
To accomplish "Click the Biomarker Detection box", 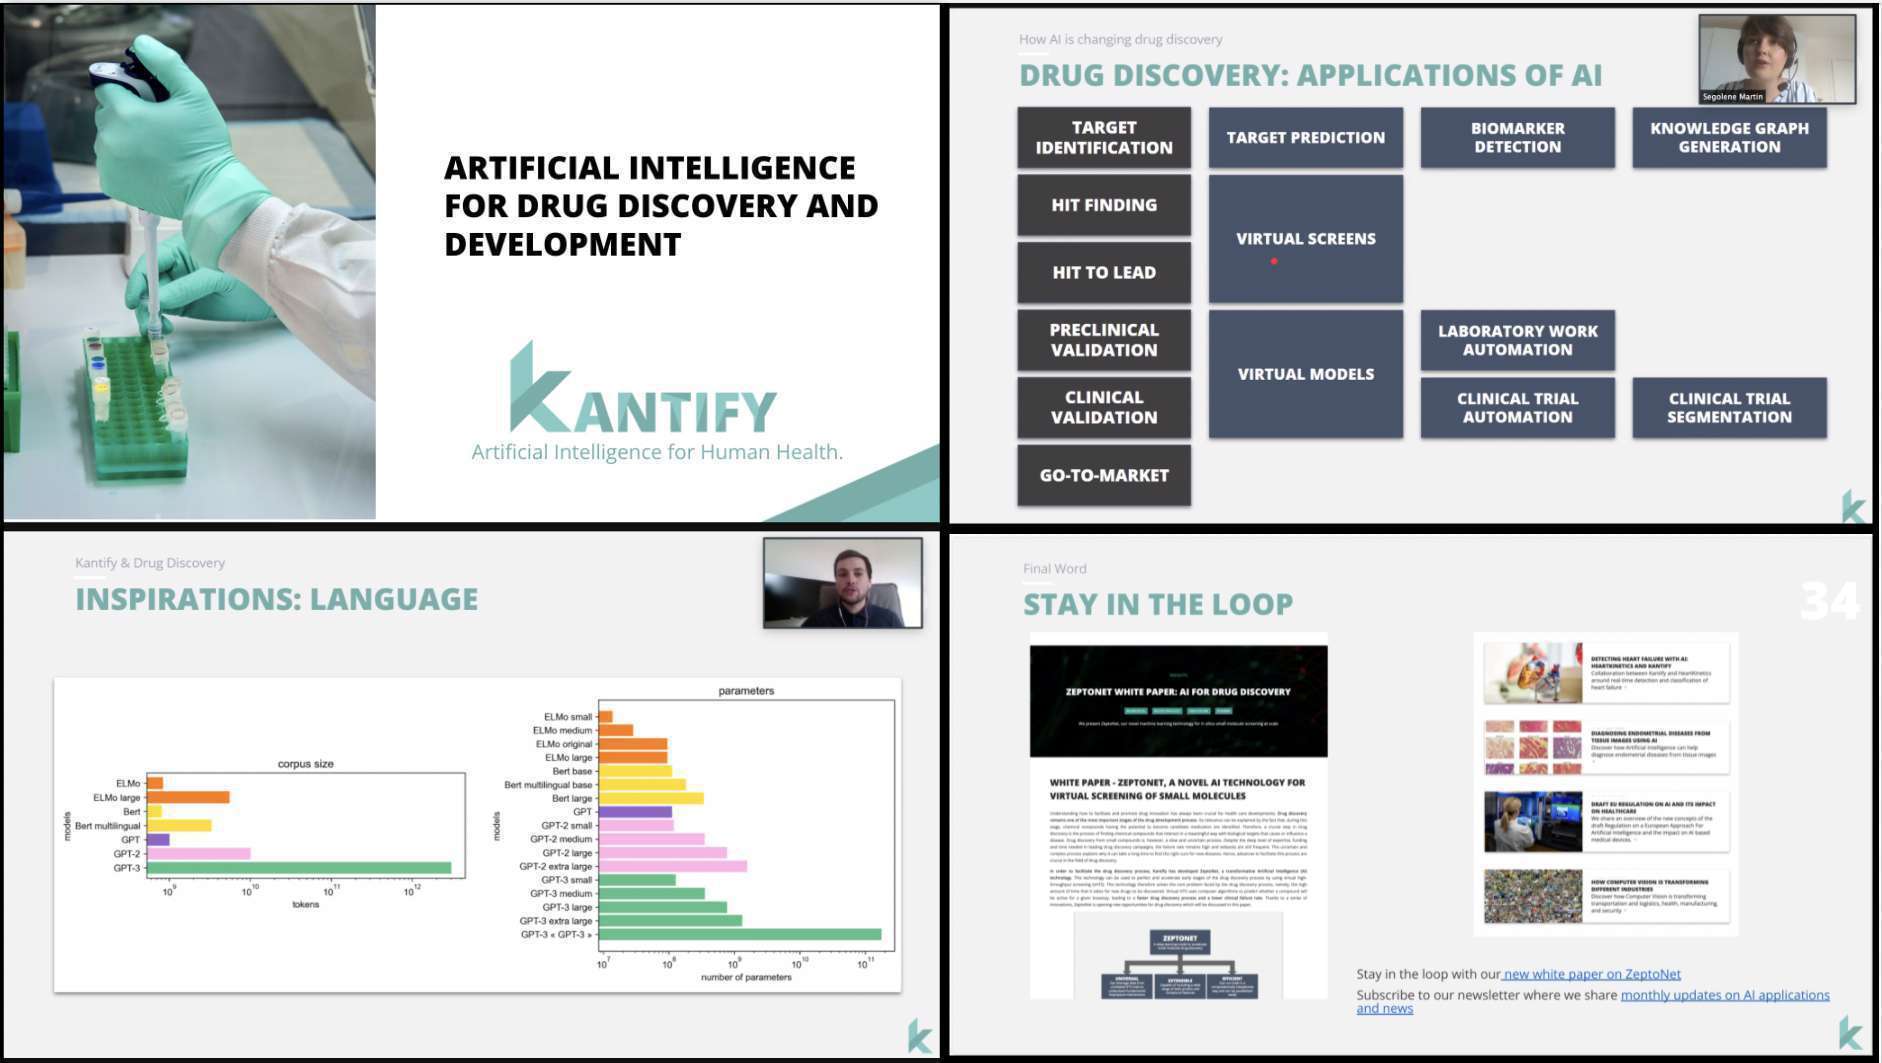I will point(1517,137).
